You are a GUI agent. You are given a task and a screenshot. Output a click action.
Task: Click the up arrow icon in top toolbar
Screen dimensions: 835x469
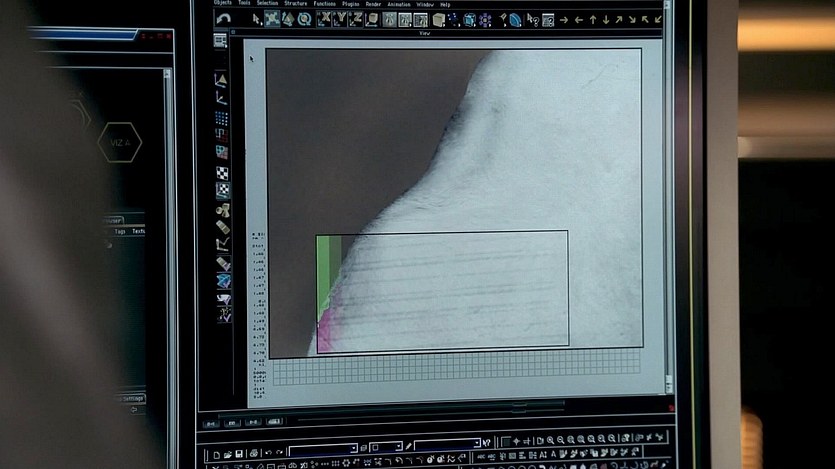[593, 20]
